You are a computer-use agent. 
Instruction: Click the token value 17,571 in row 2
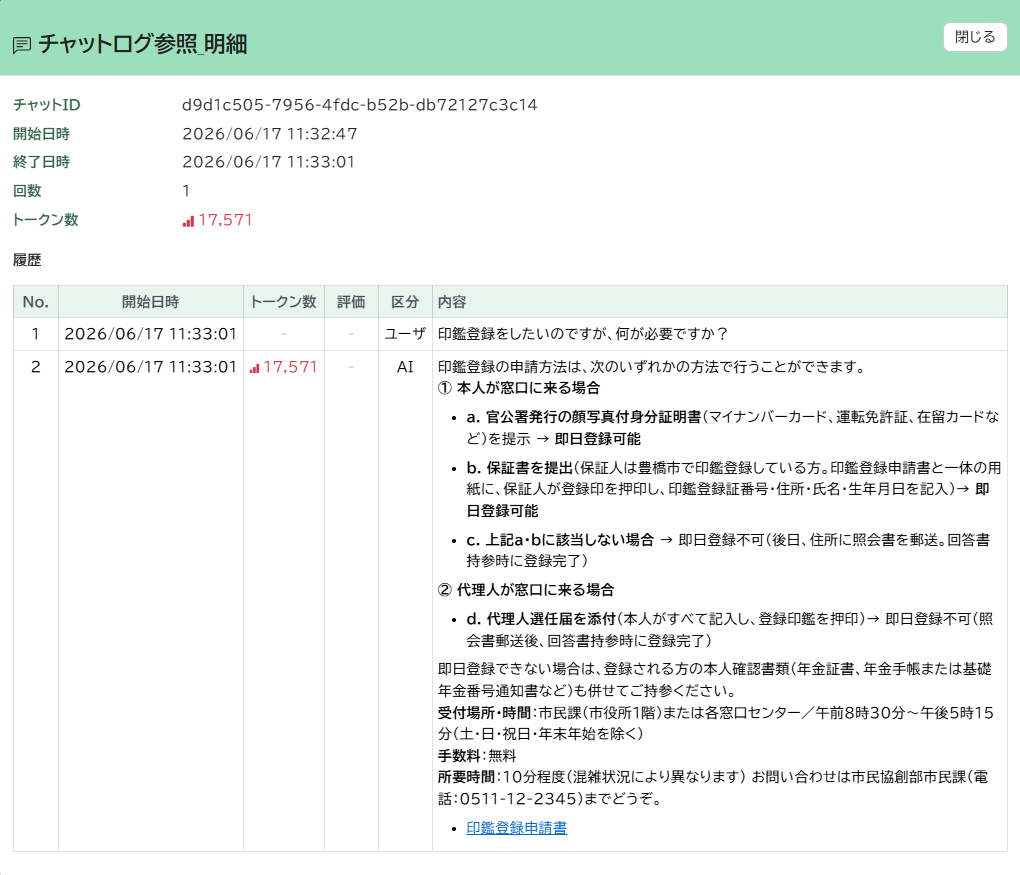[290, 367]
